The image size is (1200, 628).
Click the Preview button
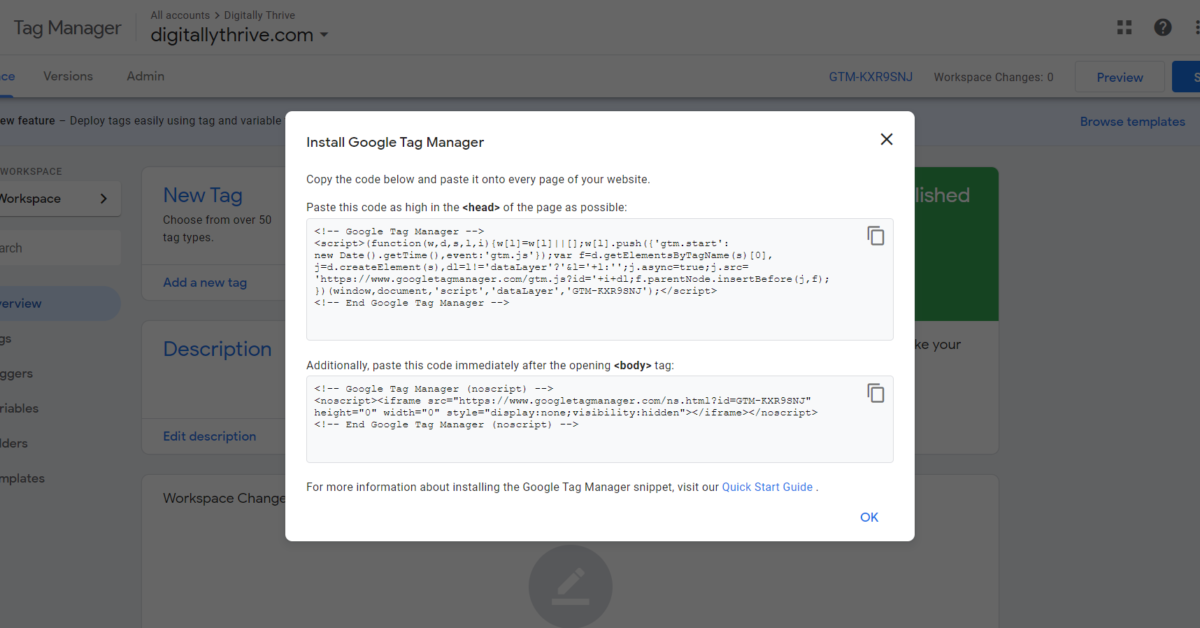[1120, 77]
